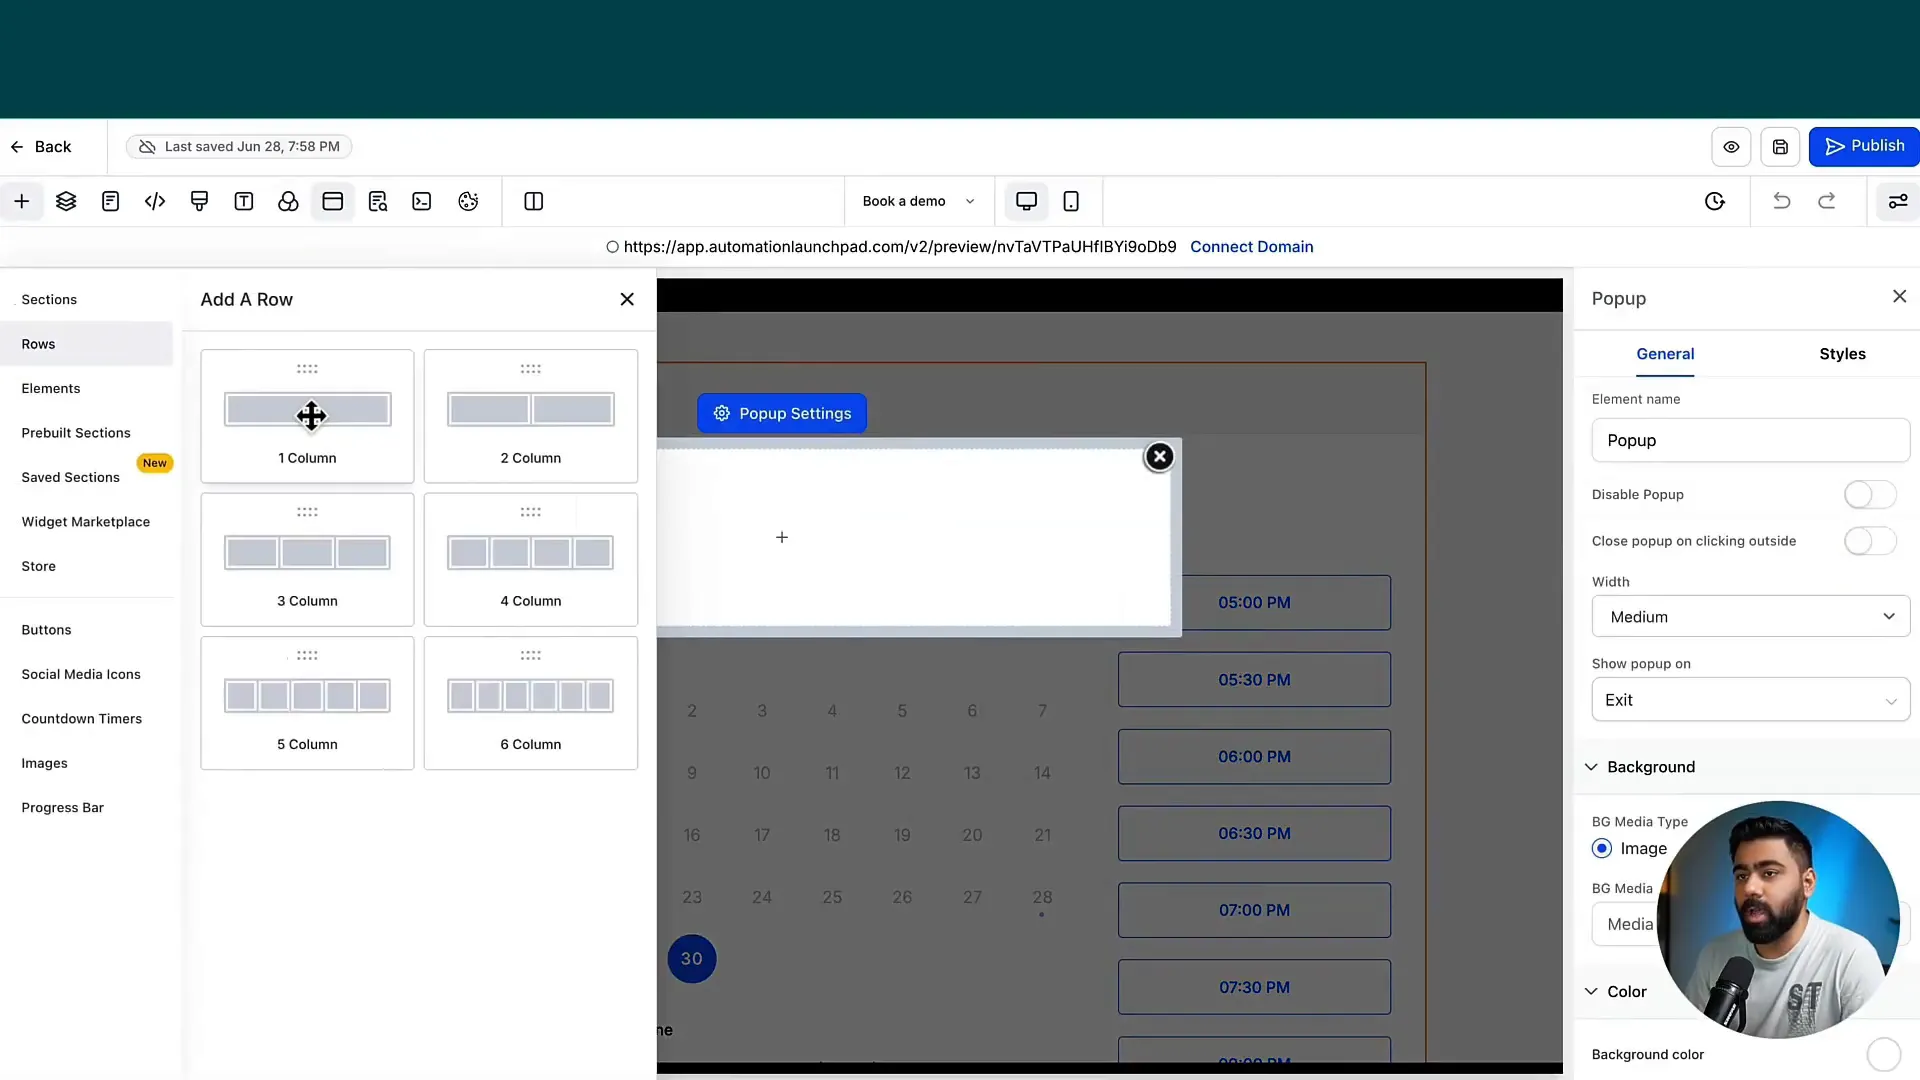Screen dimensions: 1920x1080
Task: Open the pages document icon in toolbar
Action: [110, 201]
